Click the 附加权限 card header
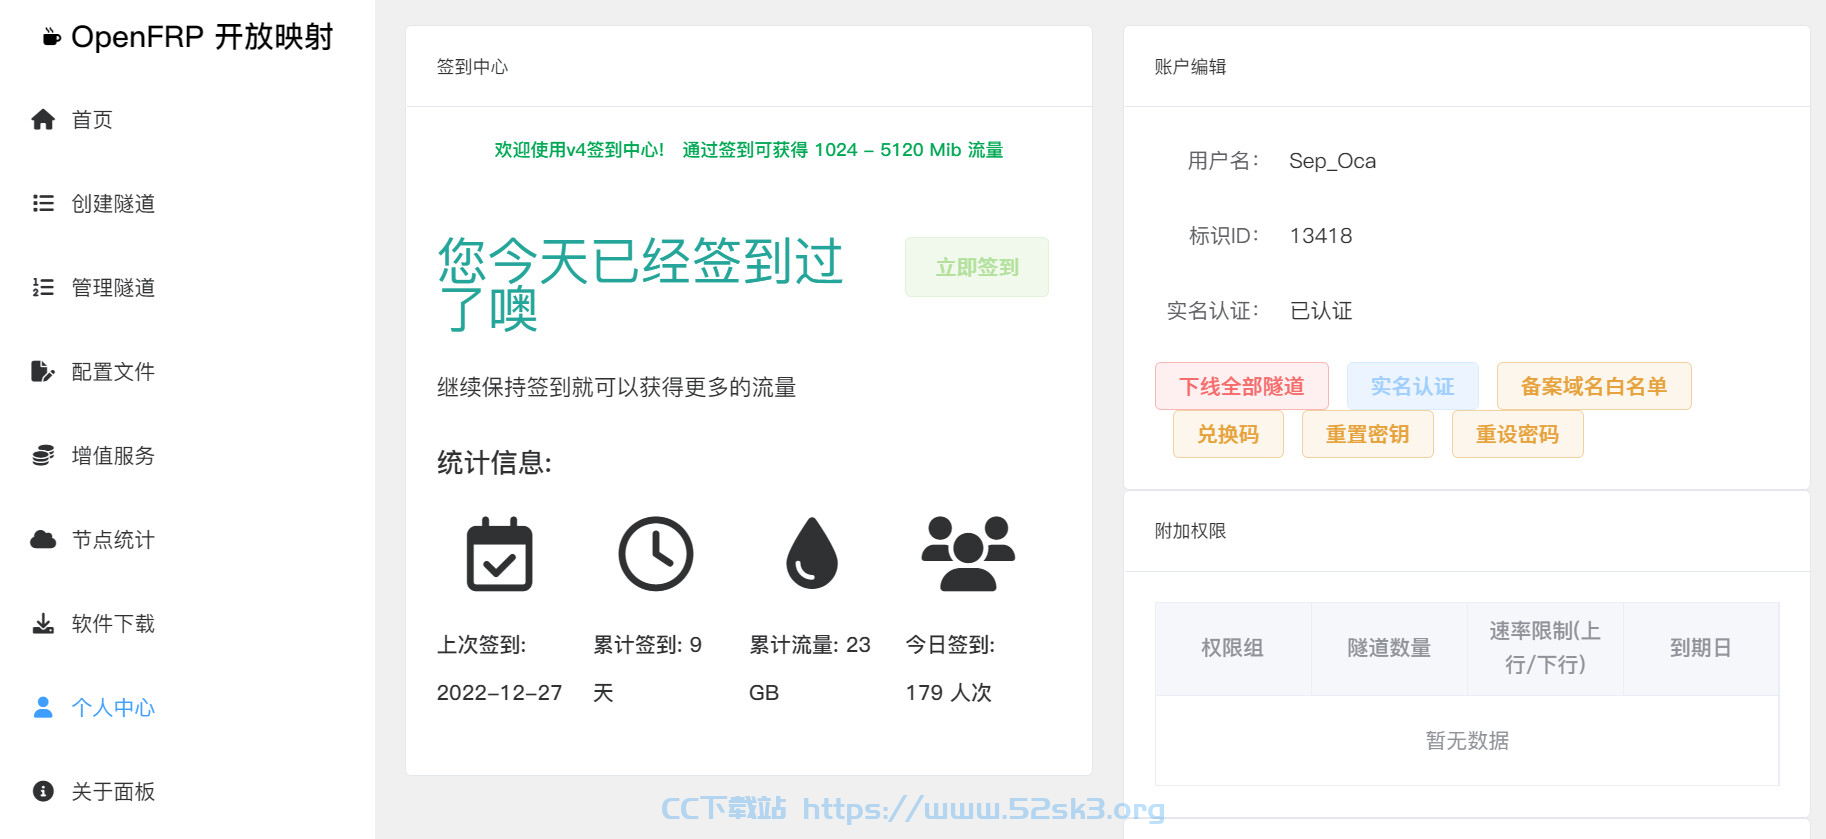This screenshot has width=1826, height=839. point(1190,531)
